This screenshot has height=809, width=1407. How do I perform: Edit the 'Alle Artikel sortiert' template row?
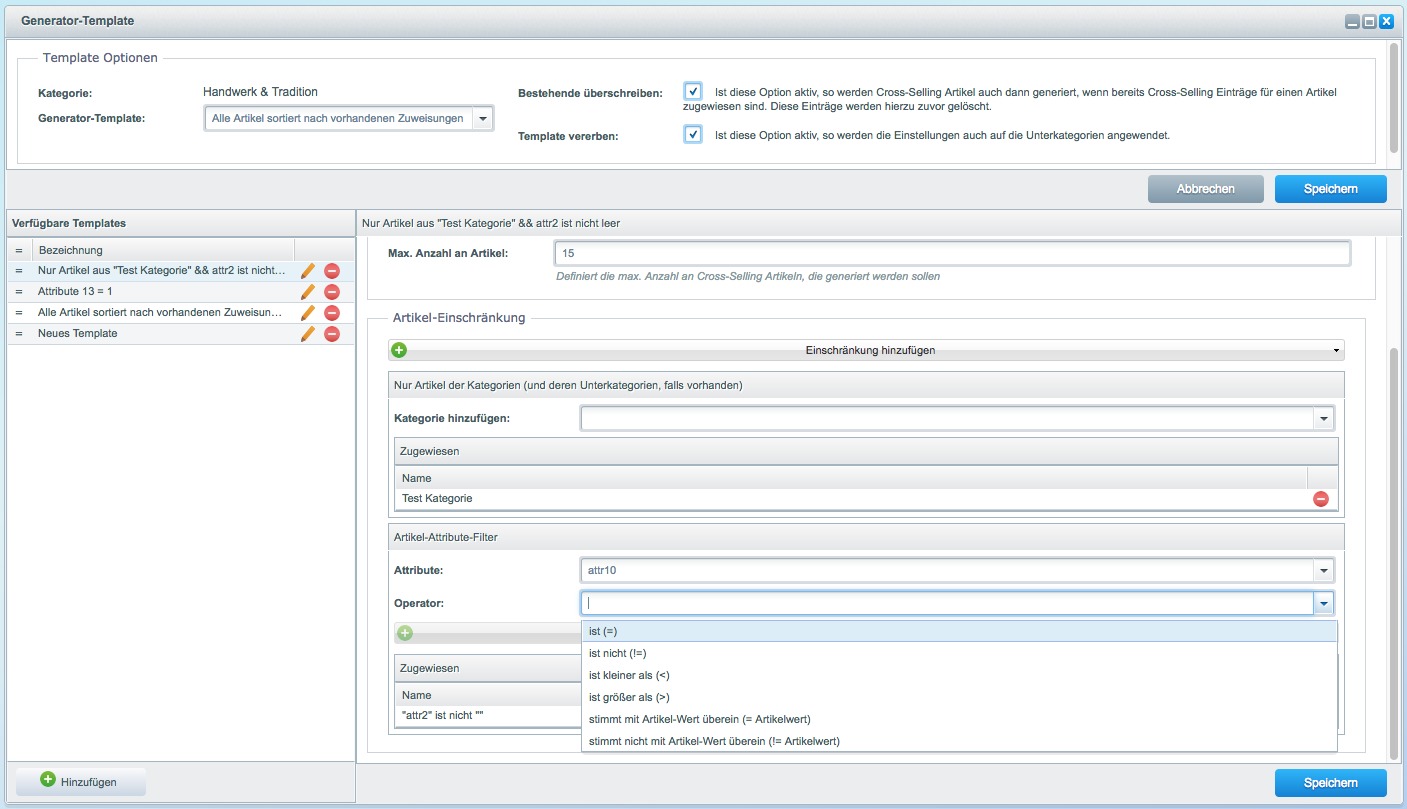308,312
